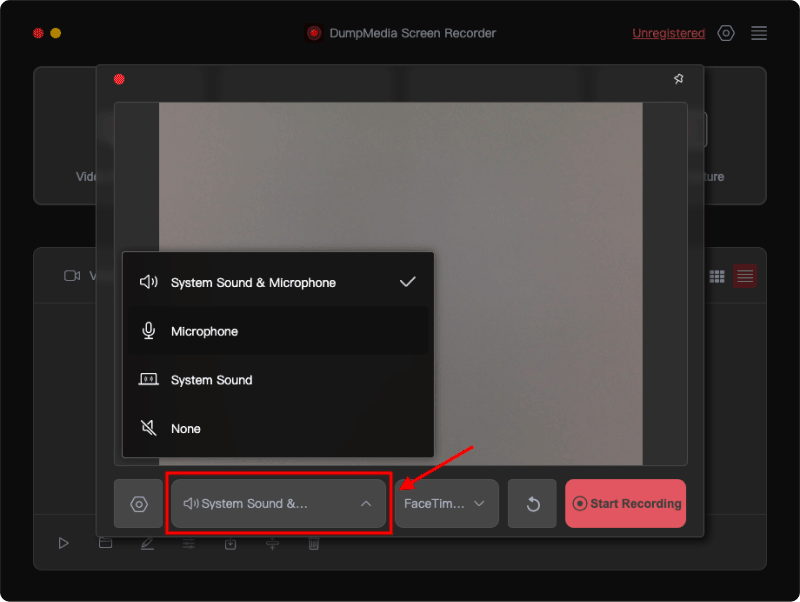The width and height of the screenshot is (800, 602).
Task: Select System Sound audio option
Action: tap(278, 380)
